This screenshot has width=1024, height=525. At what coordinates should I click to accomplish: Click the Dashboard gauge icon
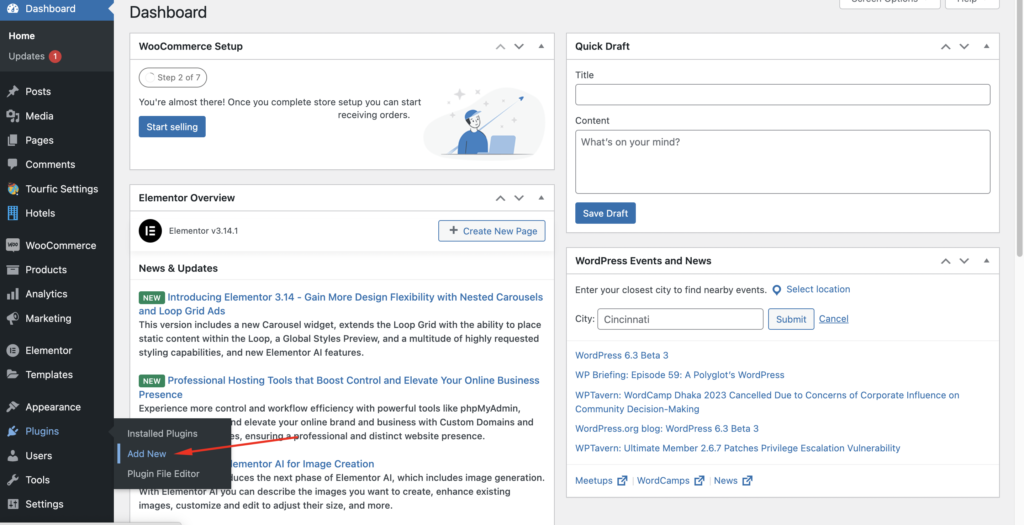(x=12, y=8)
